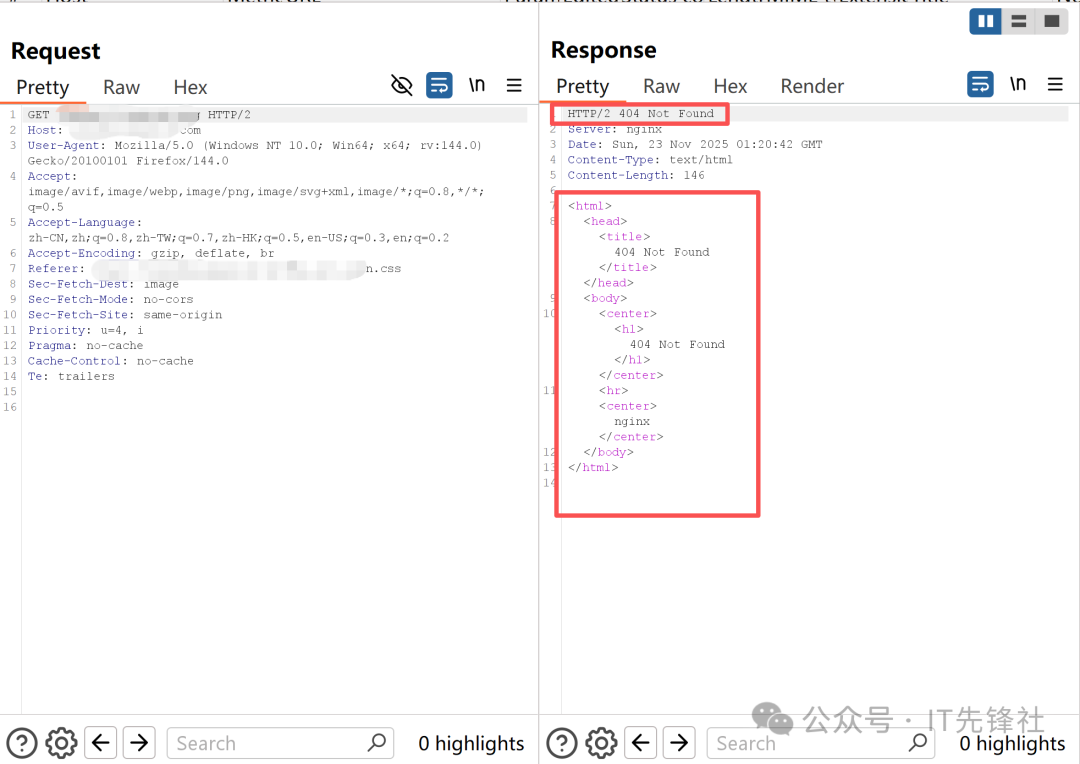Click HTTP/2 404 Not Found status line
The width and height of the screenshot is (1080, 764).
[641, 114]
